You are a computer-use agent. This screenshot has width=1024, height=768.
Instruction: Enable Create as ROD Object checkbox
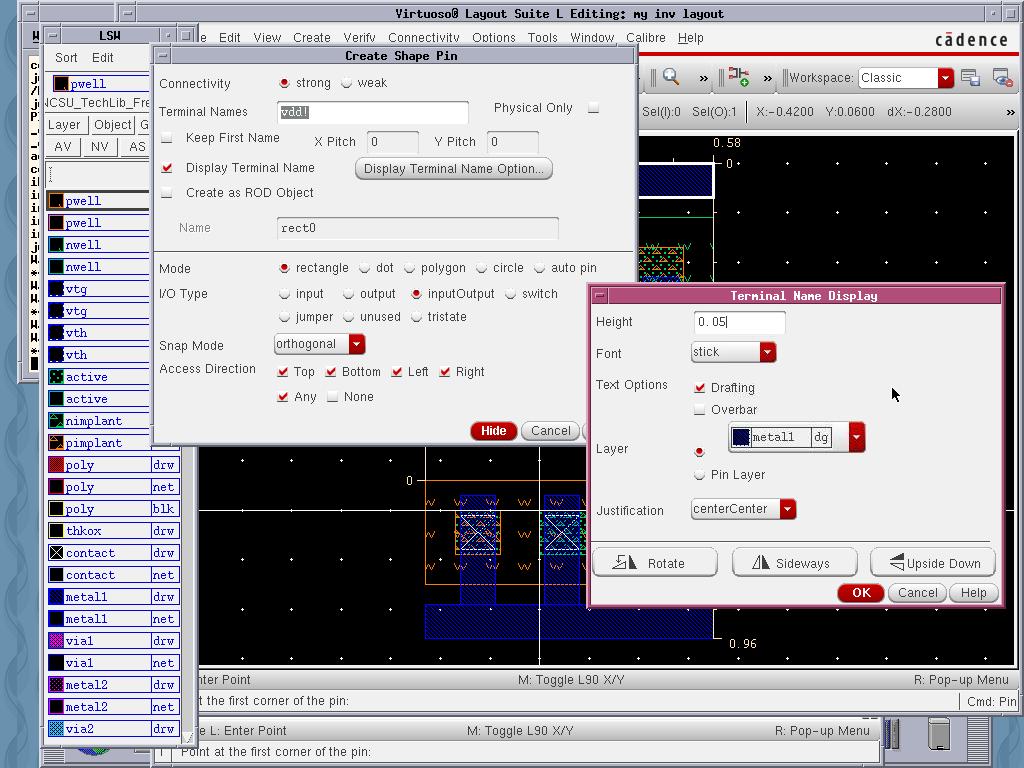(167, 193)
